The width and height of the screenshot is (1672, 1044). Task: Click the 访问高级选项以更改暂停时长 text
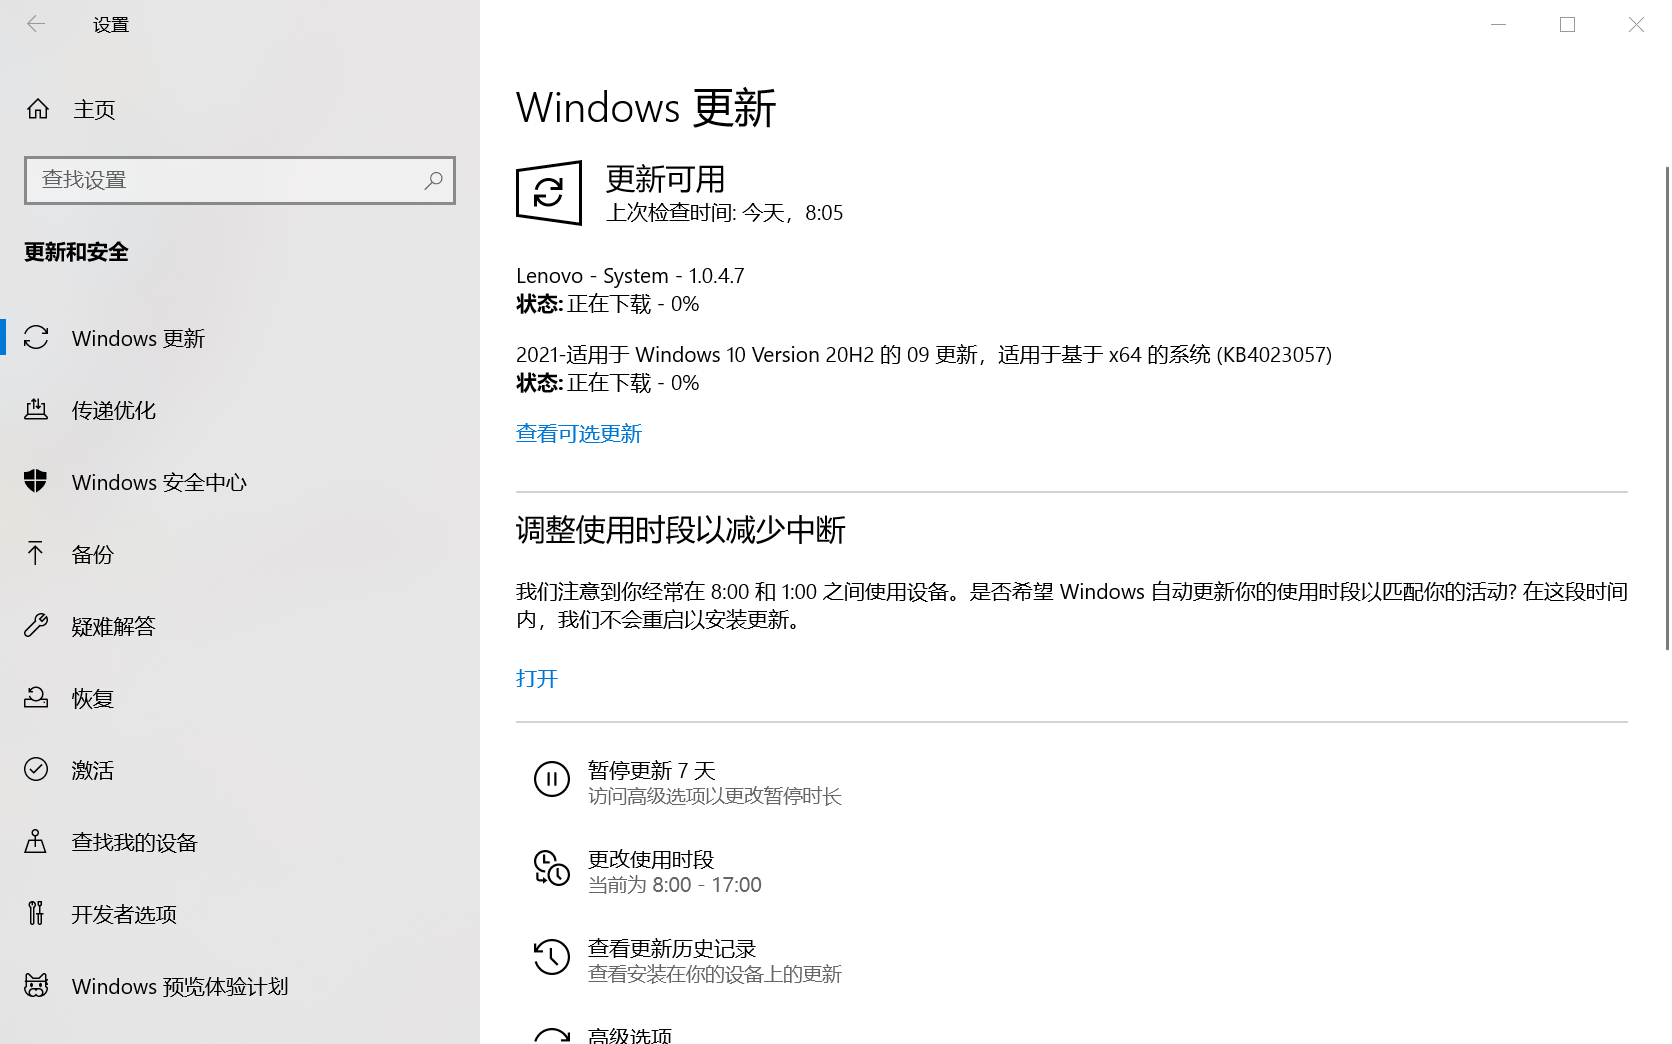point(715,796)
